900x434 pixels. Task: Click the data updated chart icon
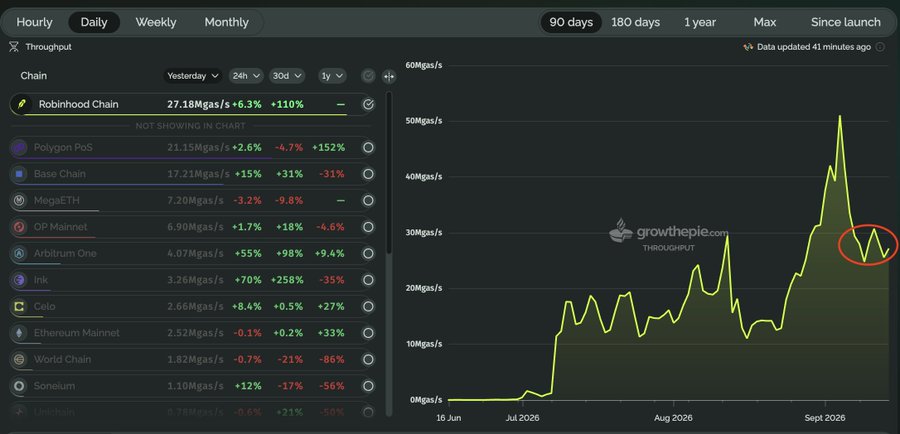[748, 47]
